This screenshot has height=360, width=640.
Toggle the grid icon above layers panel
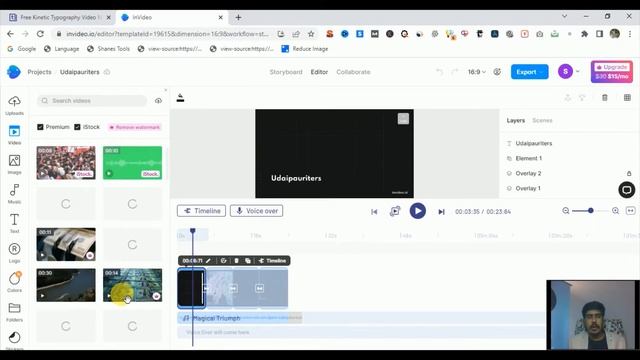click(x=627, y=98)
